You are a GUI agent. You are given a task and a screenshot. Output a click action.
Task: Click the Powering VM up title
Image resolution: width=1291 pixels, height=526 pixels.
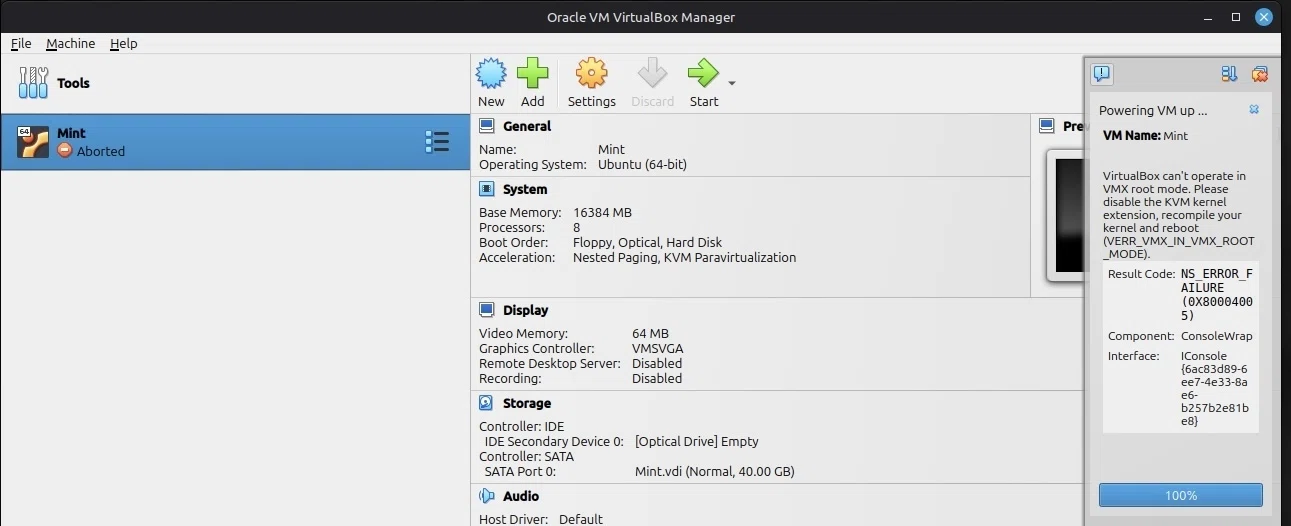pyautogui.click(x=1153, y=111)
